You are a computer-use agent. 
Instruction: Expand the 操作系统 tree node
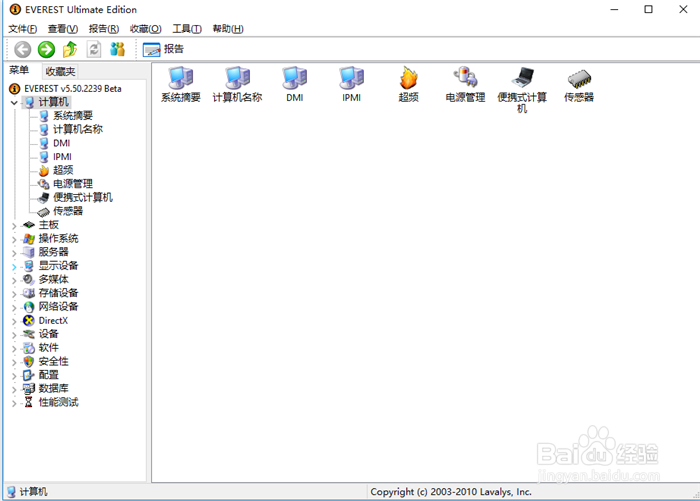click(14, 239)
